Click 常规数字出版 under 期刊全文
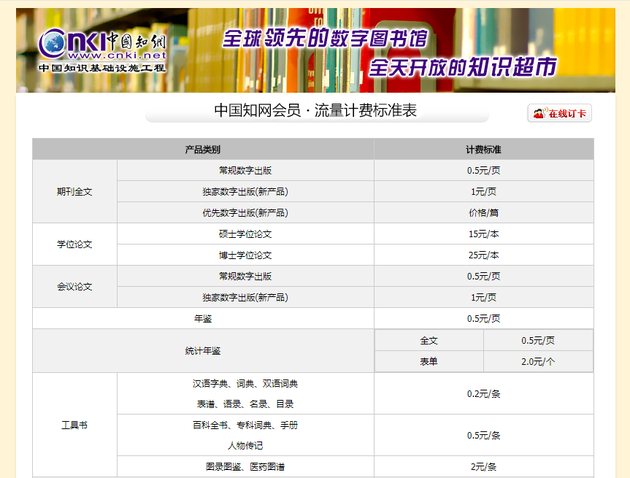This screenshot has height=478, width=630. [x=245, y=170]
